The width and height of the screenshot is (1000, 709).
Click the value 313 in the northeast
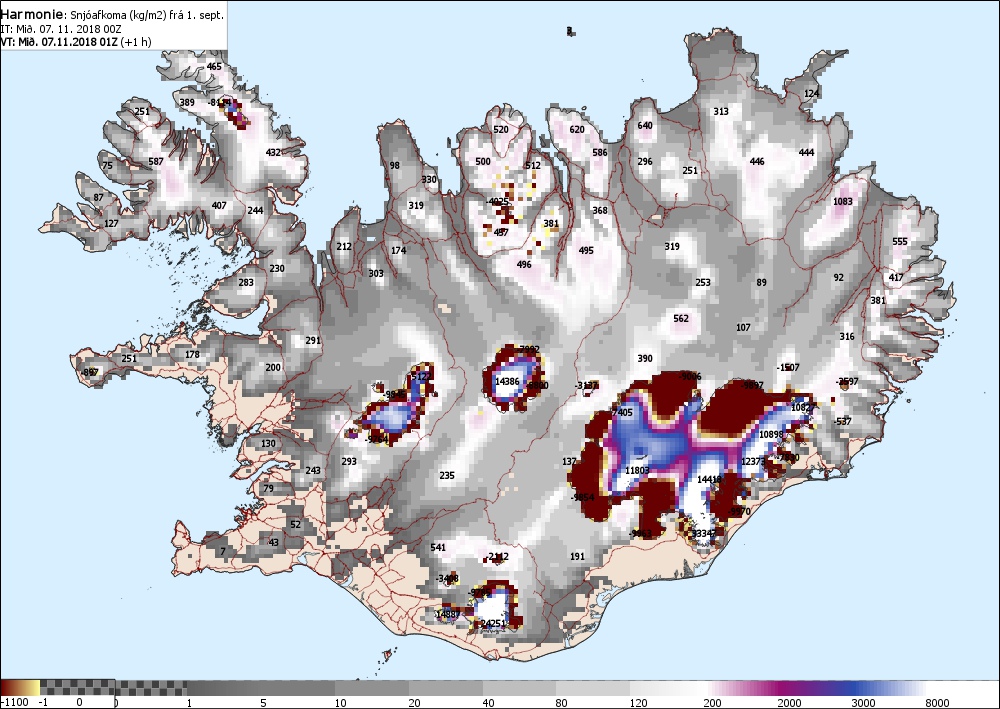[x=721, y=111]
